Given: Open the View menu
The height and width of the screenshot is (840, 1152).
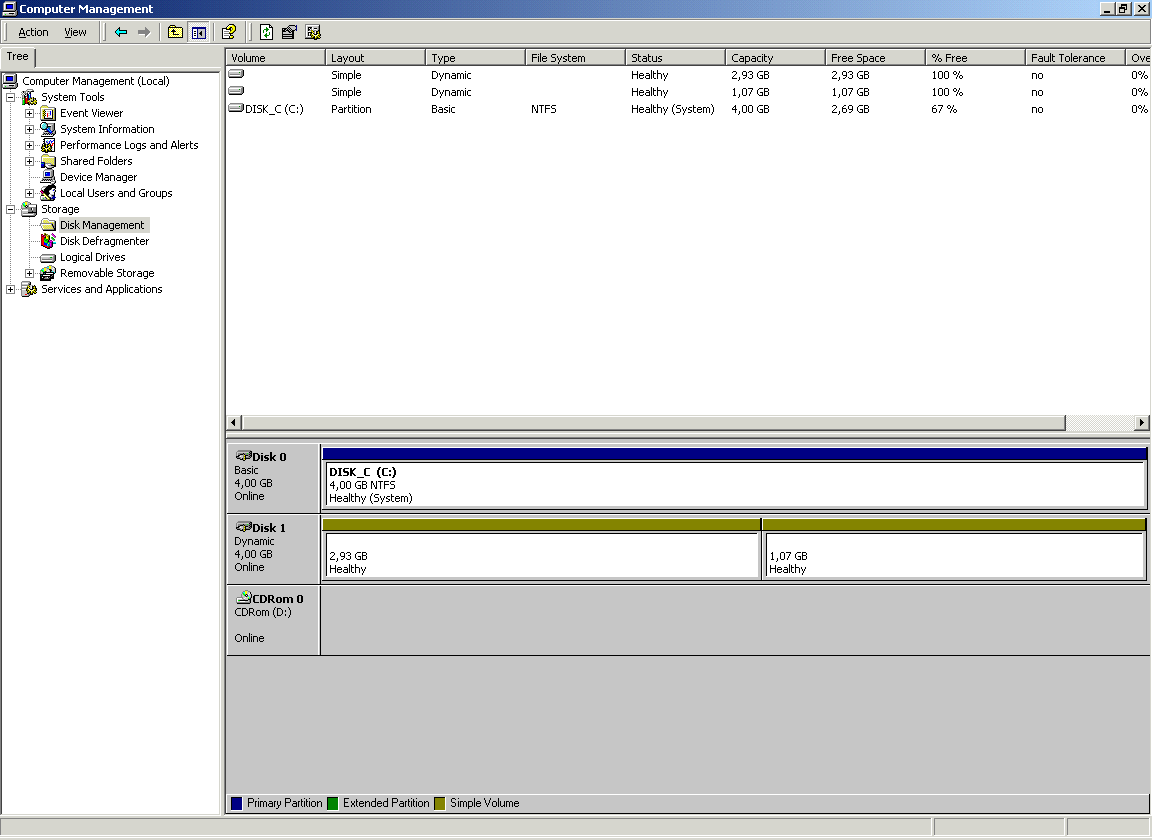Looking at the screenshot, I should 75,32.
